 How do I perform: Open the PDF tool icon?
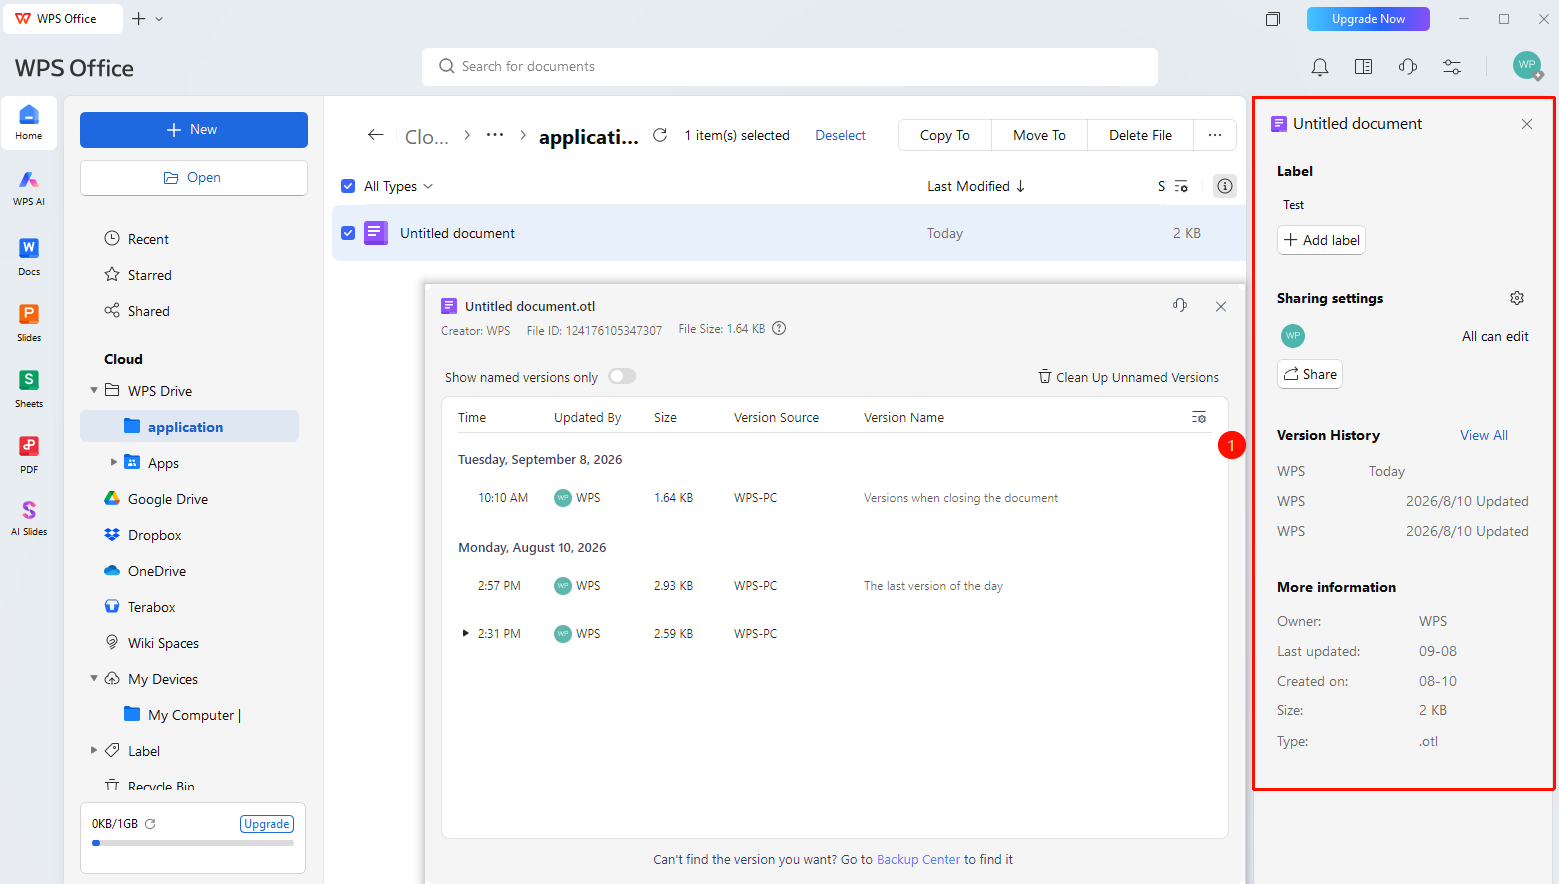[x=29, y=454]
